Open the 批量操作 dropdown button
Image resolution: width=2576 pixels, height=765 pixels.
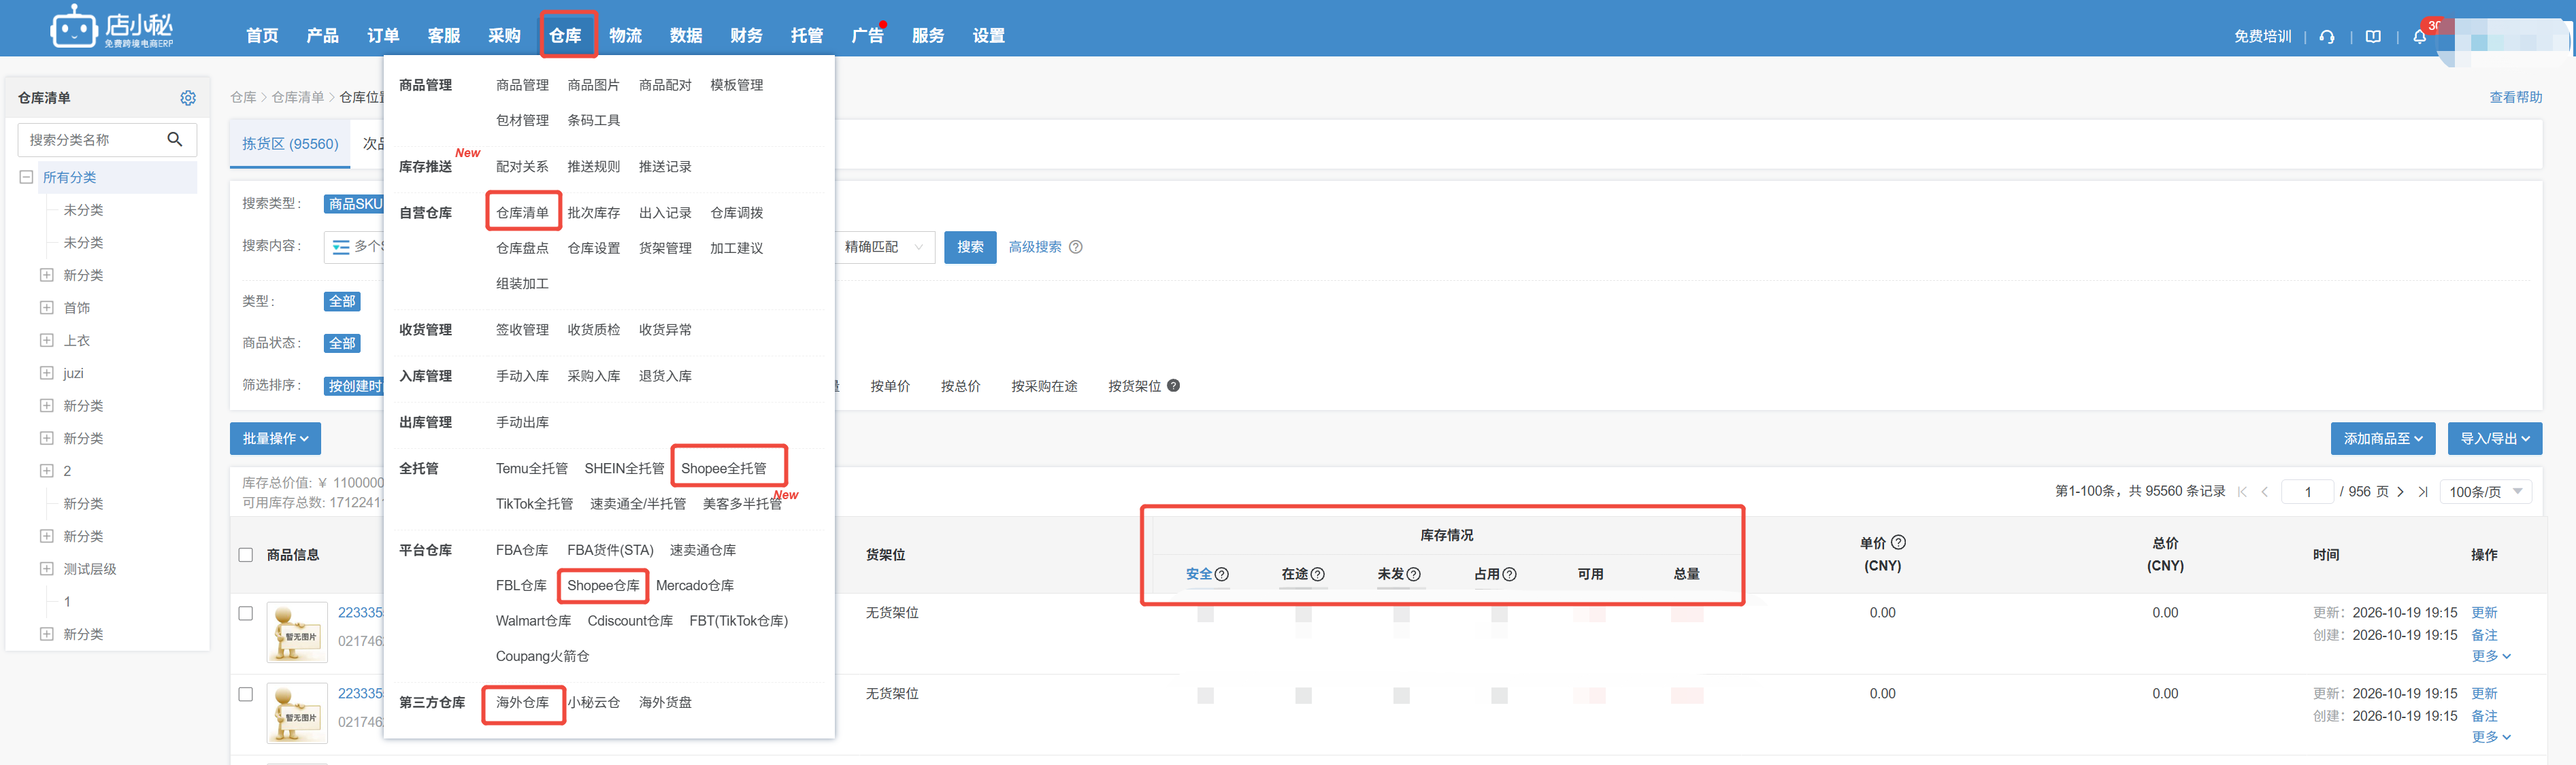click(275, 439)
